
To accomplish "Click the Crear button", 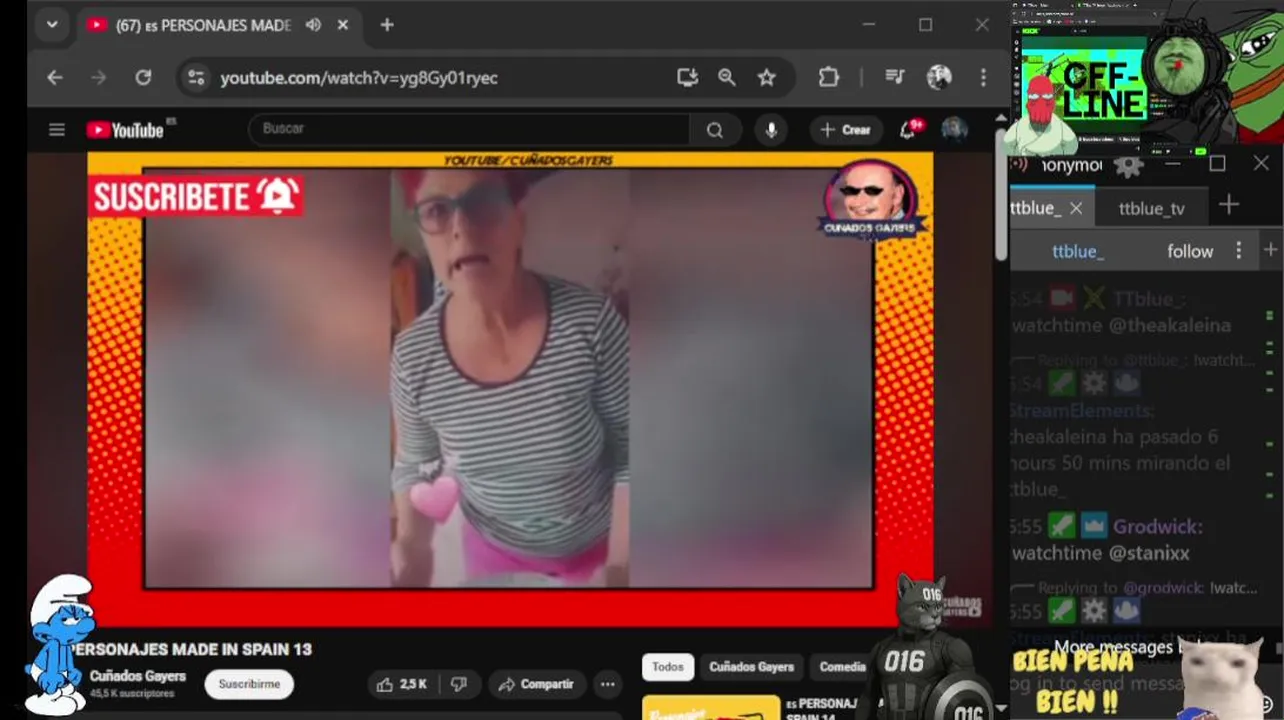I will pyautogui.click(x=845, y=129).
